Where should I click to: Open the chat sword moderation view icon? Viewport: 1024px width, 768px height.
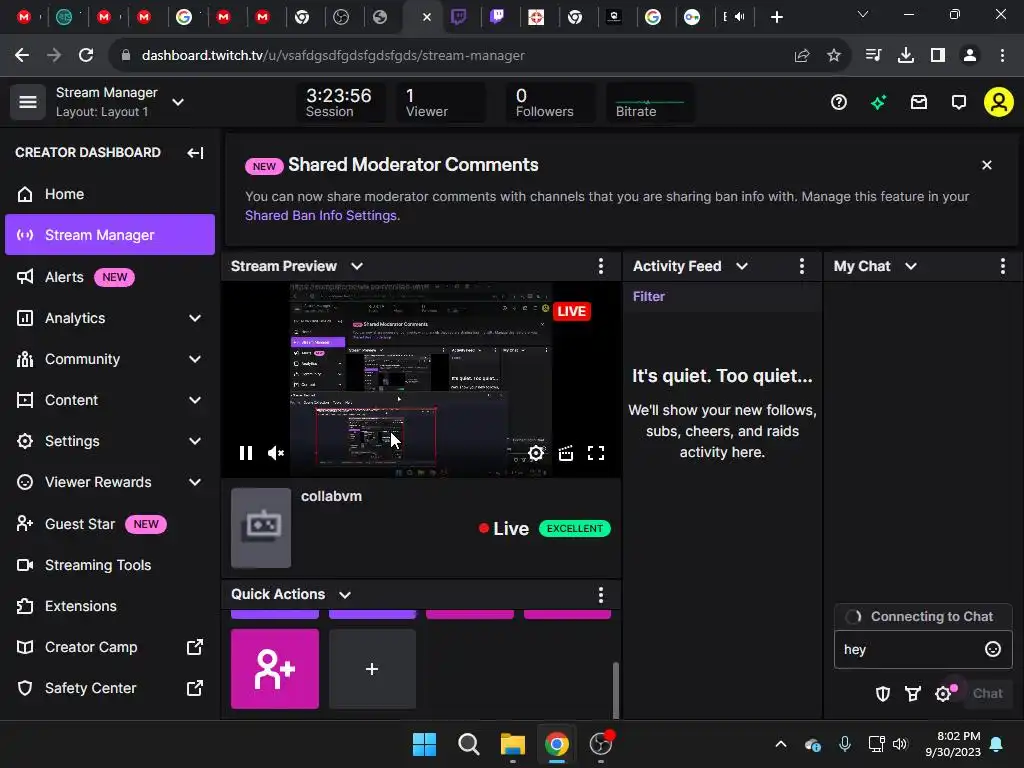913,694
